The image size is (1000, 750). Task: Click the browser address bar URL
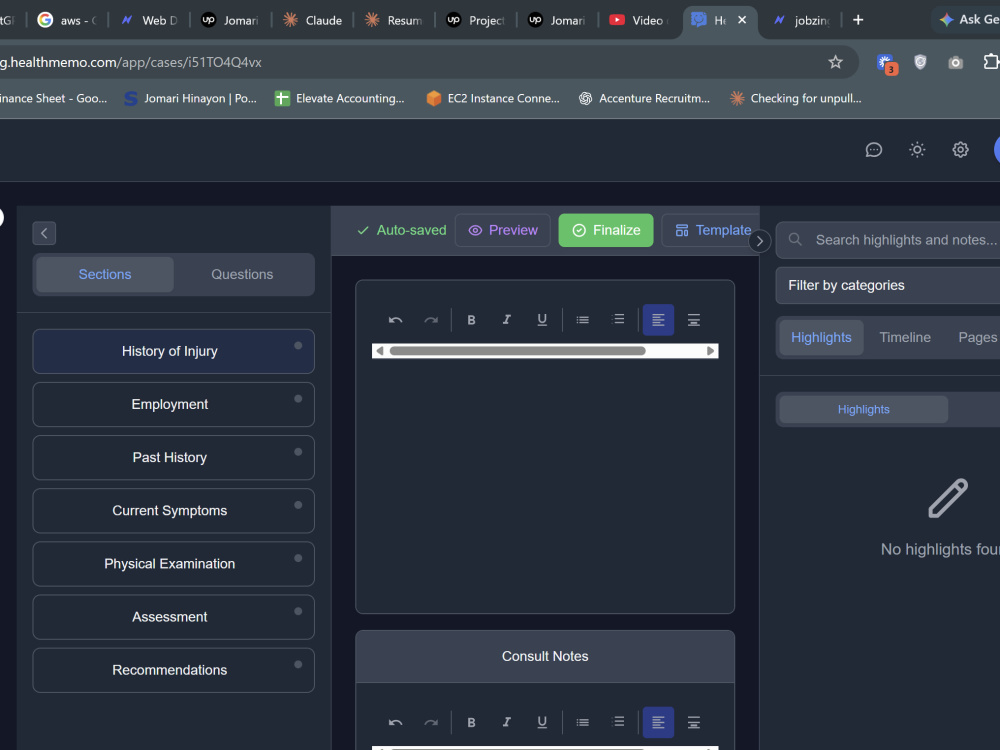tap(131, 62)
